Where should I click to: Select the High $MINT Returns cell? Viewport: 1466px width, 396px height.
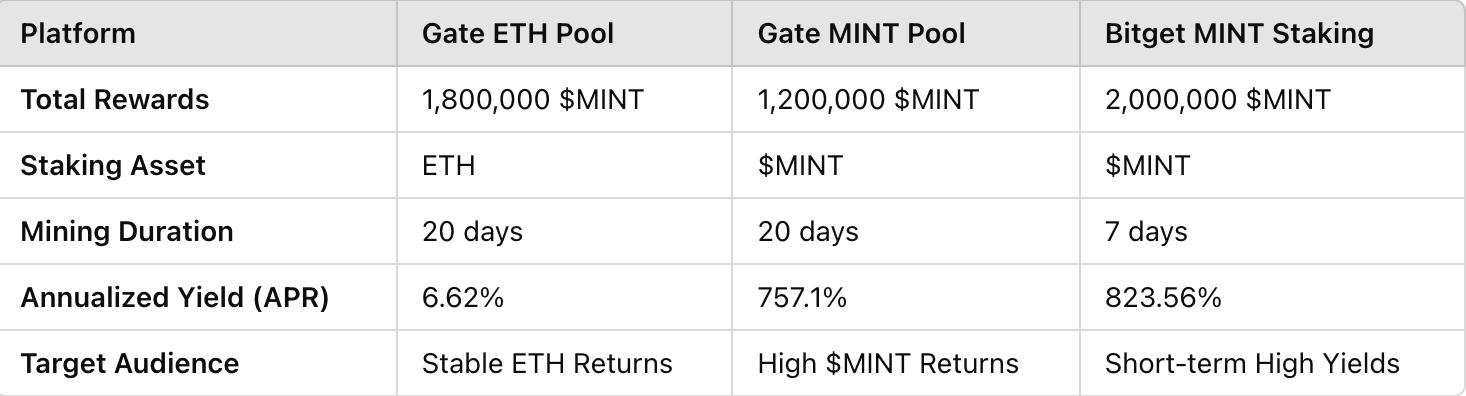coord(906,362)
